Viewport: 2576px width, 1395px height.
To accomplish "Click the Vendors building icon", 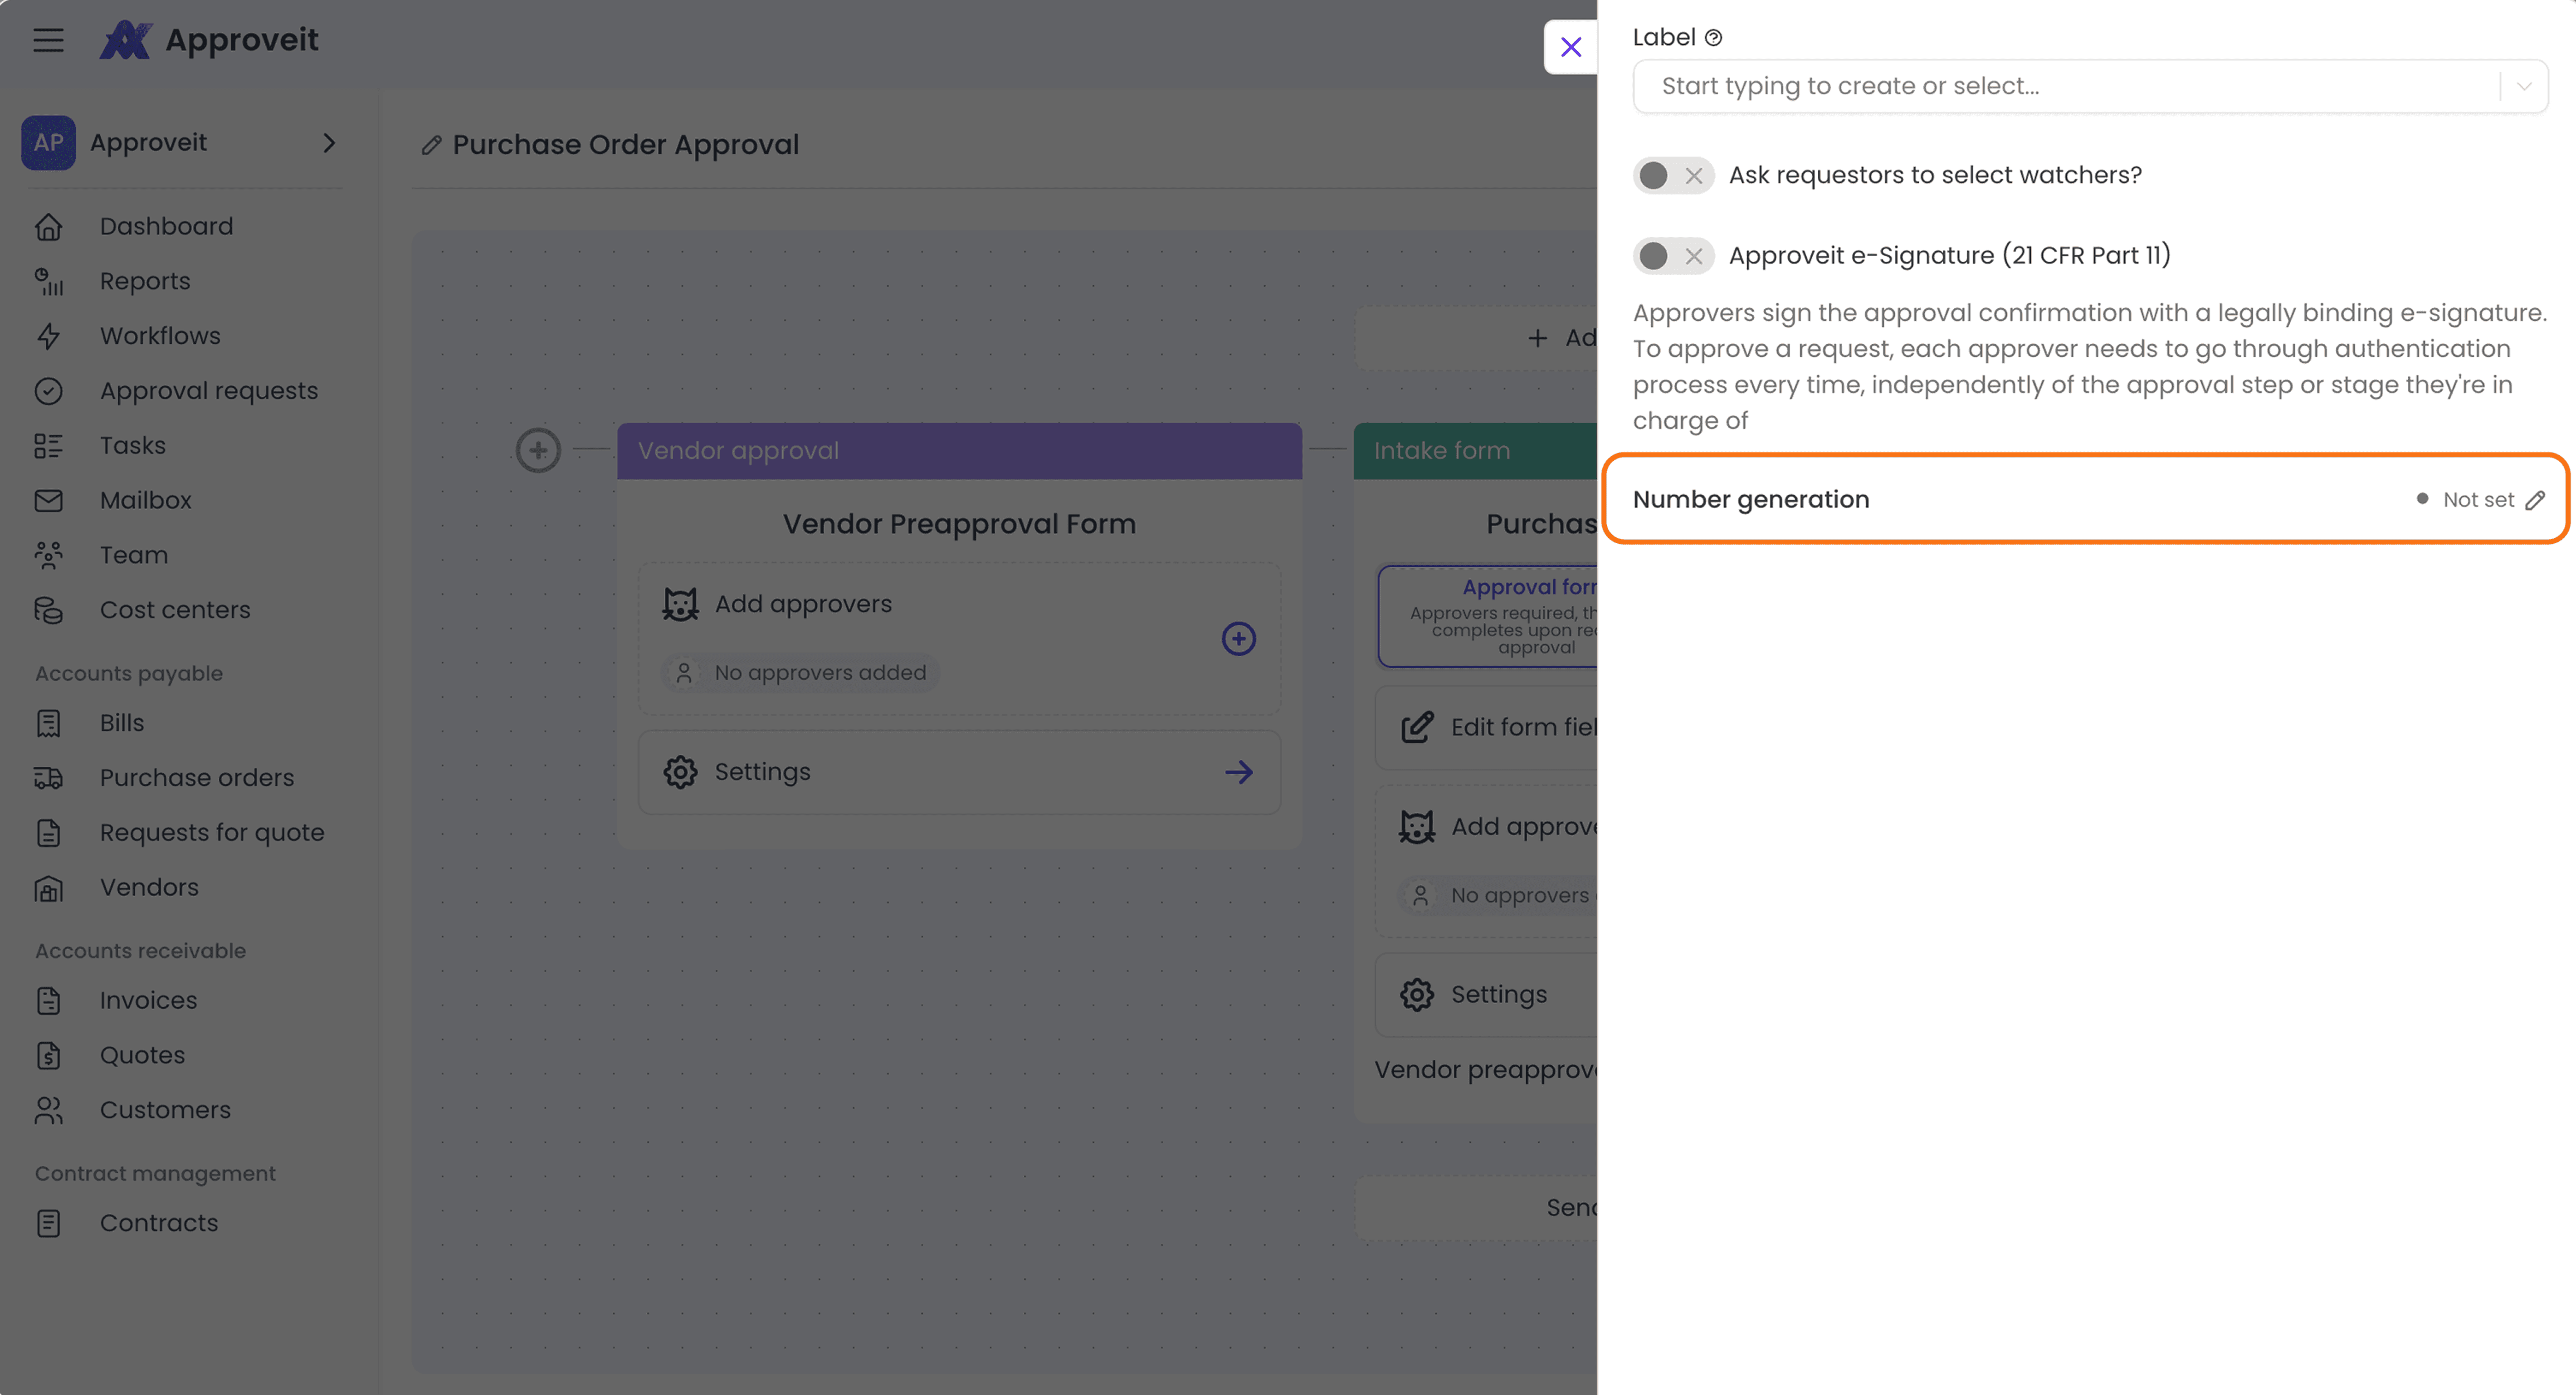I will click(48, 888).
